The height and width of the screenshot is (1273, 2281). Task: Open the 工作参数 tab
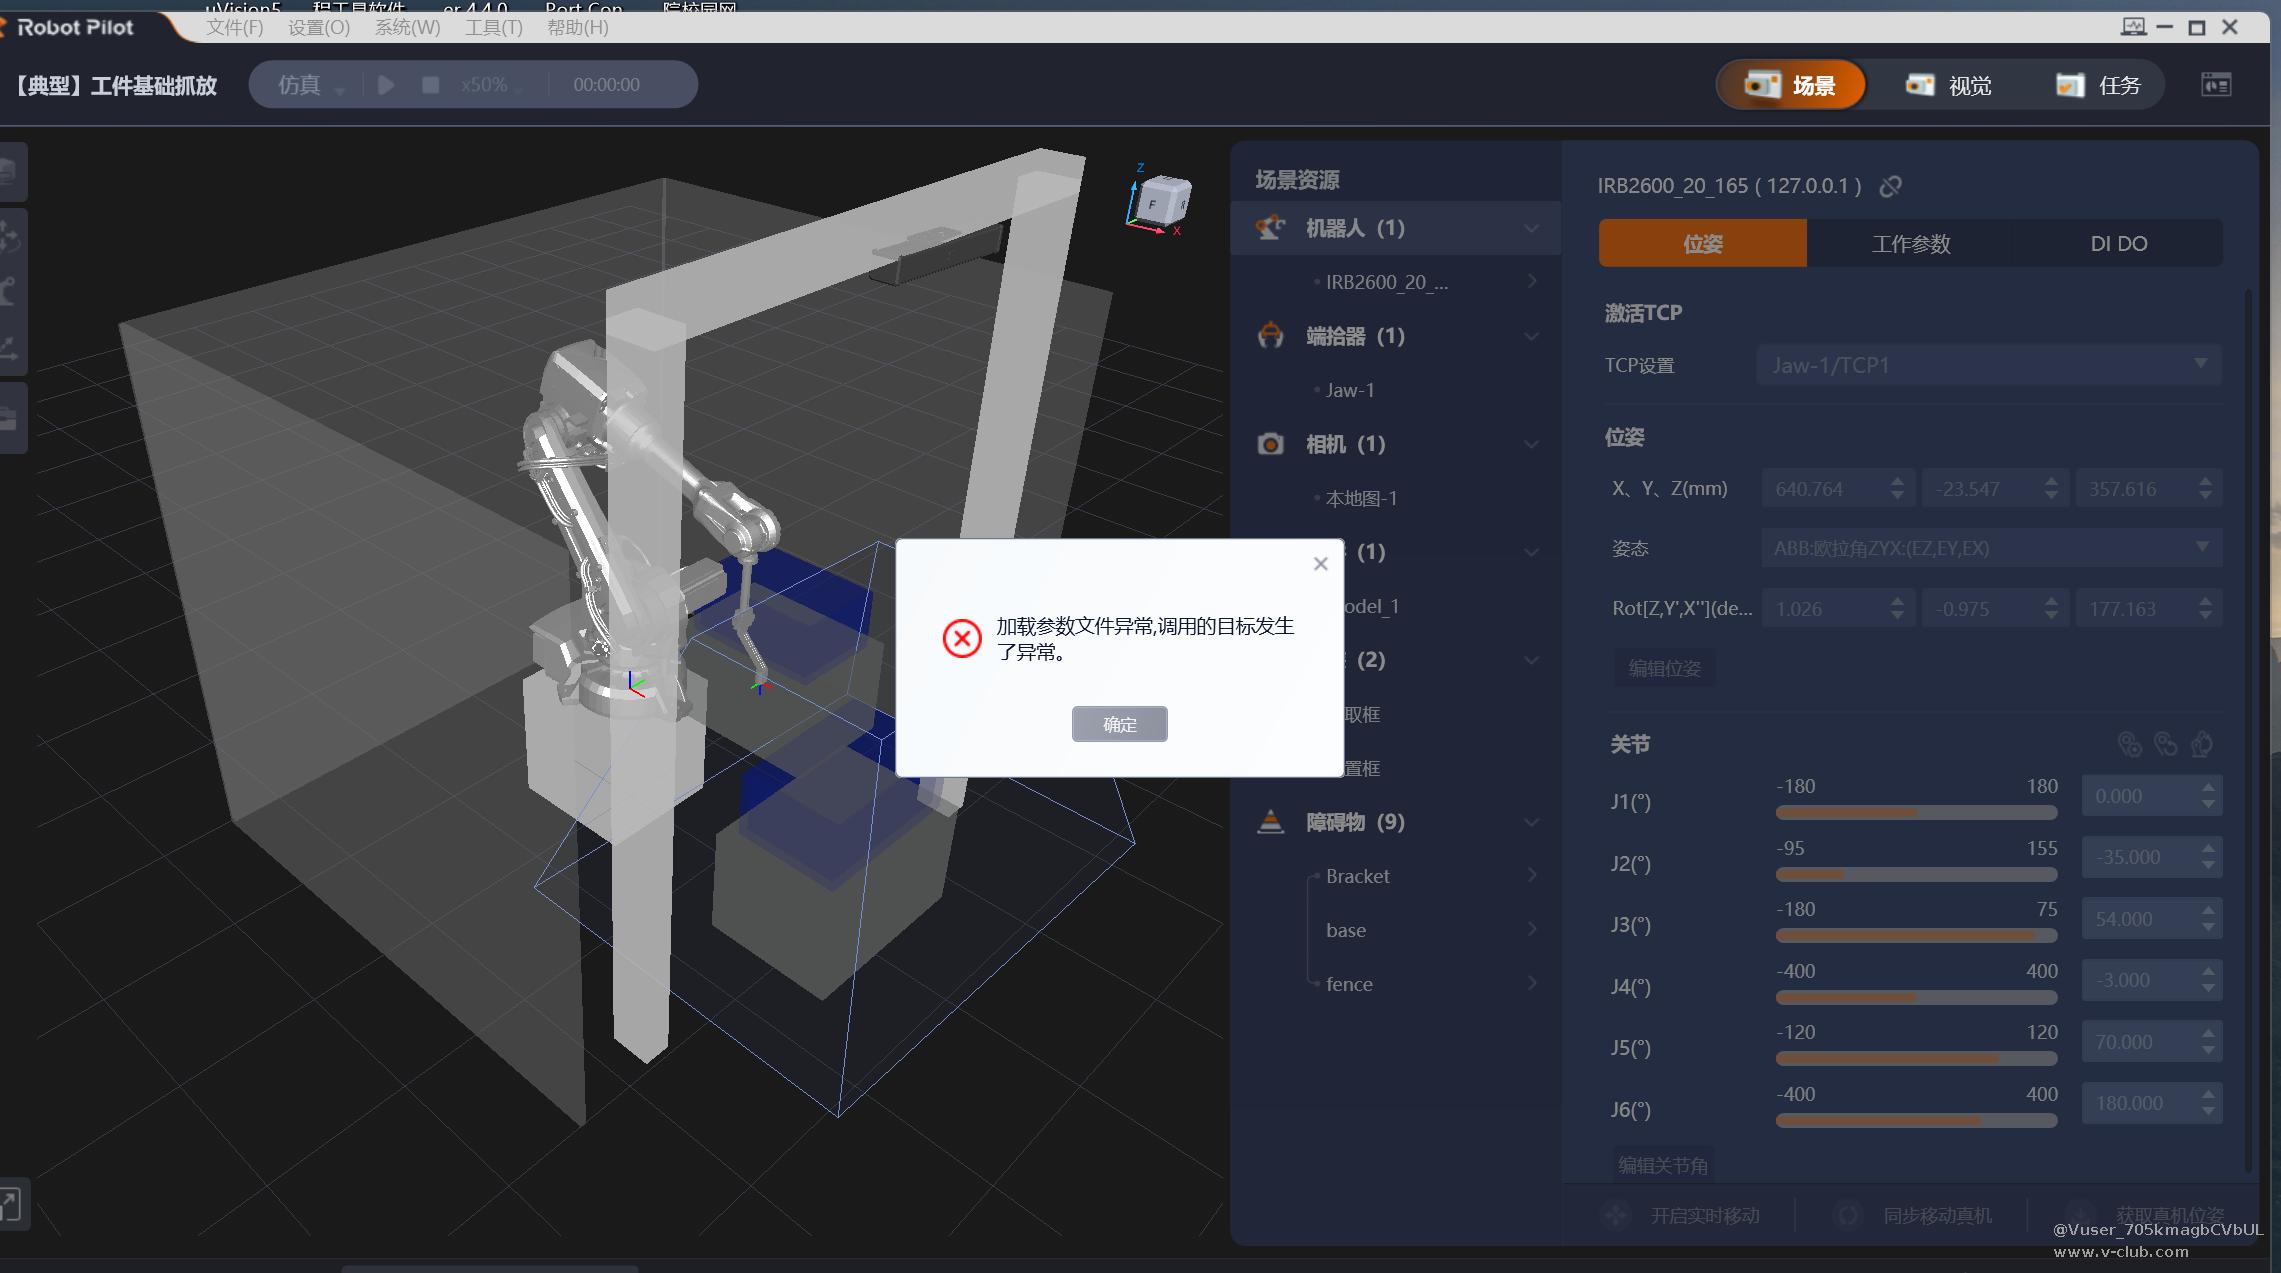(x=1911, y=243)
